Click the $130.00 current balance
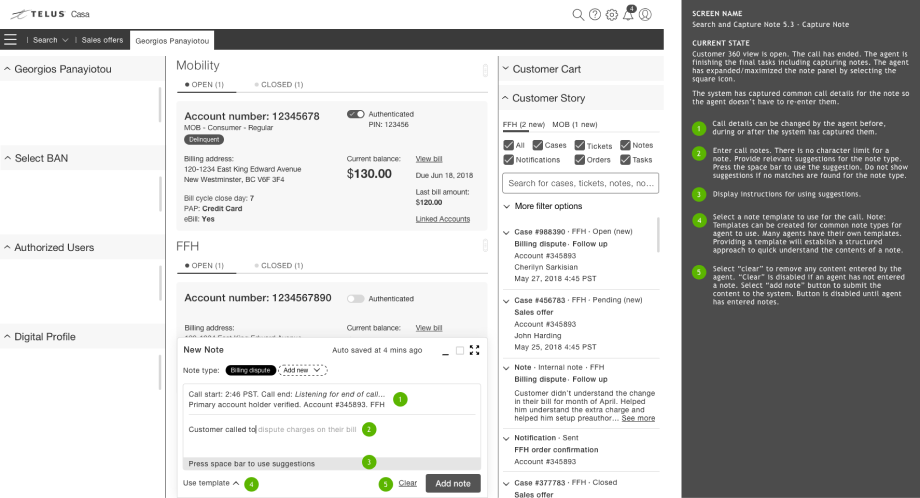Image resolution: width=920 pixels, height=498 pixels. (369, 174)
